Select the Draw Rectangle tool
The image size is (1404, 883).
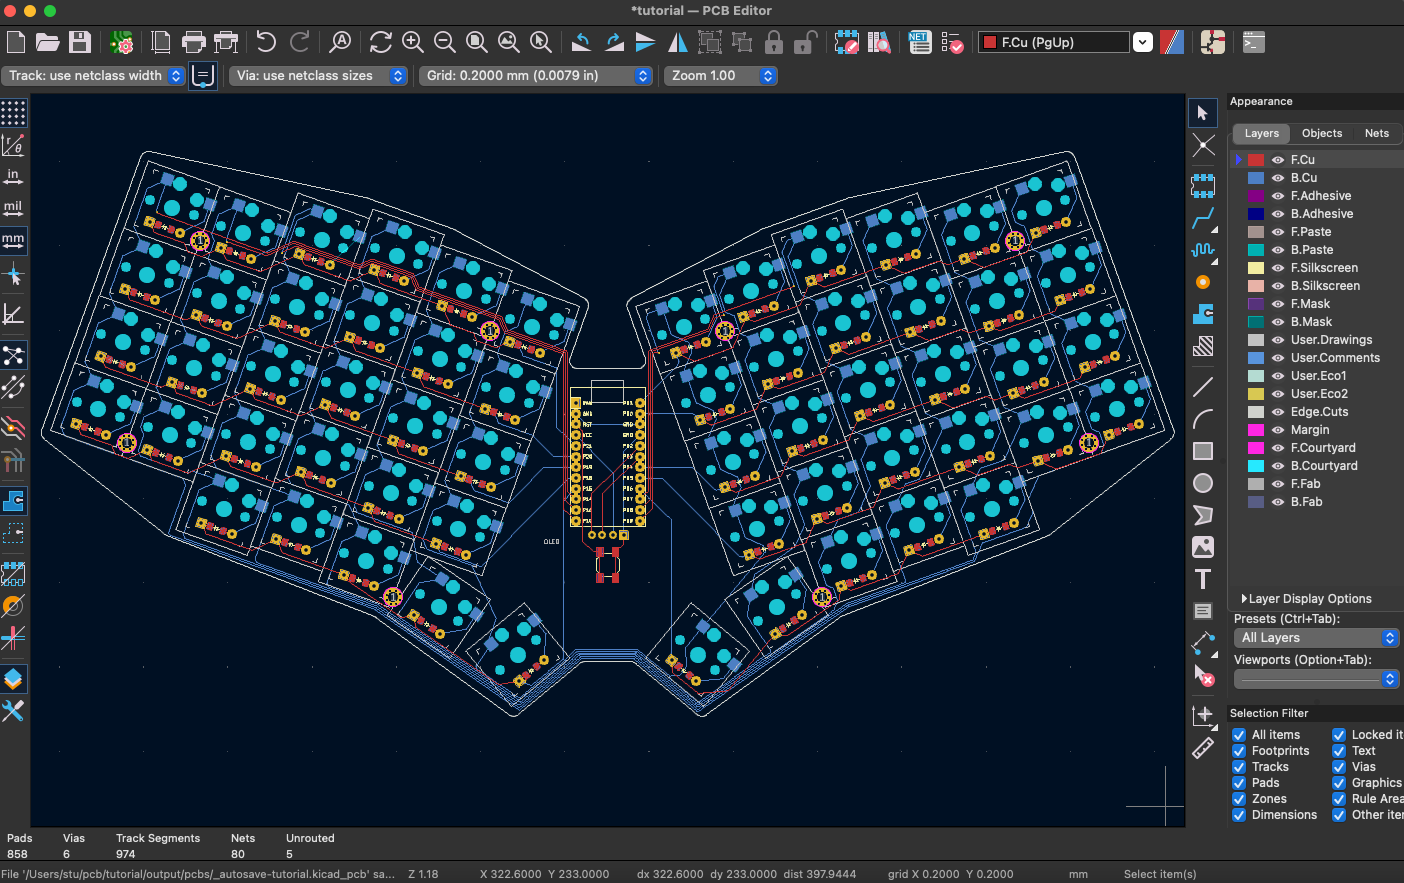pos(1203,451)
